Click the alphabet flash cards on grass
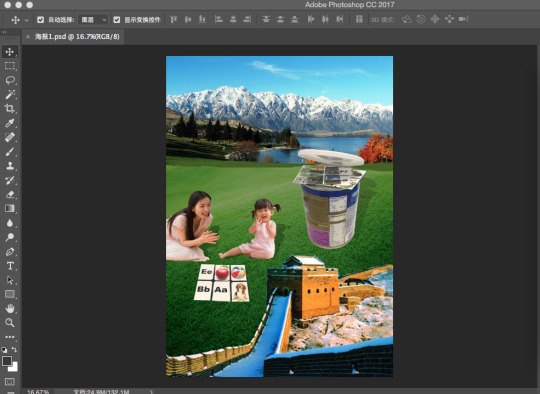Screen dimensions: 540x394 (x=222, y=283)
